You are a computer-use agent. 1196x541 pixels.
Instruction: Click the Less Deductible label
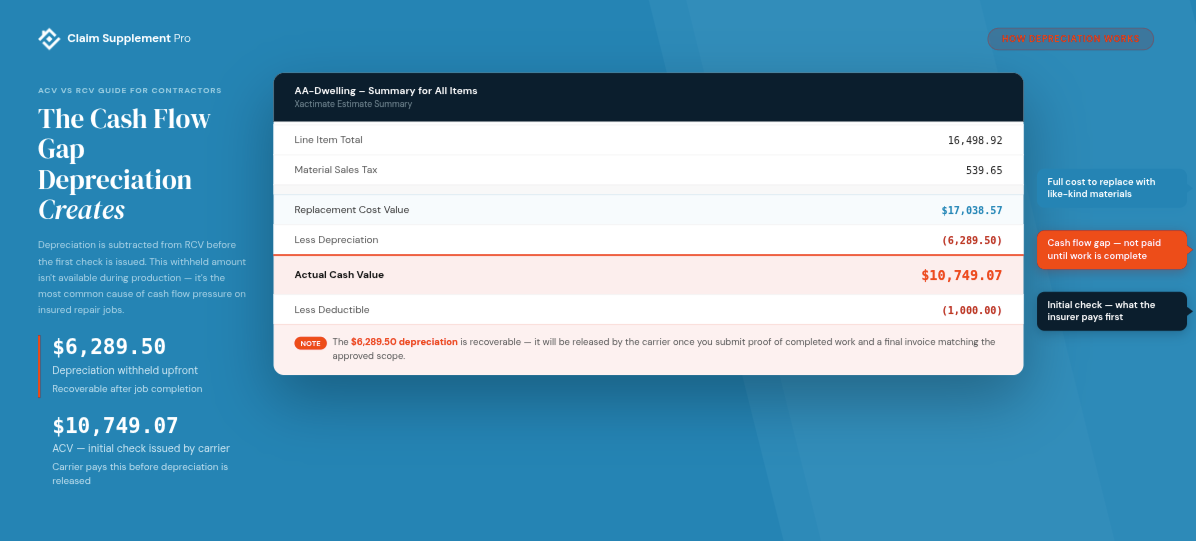(x=332, y=310)
